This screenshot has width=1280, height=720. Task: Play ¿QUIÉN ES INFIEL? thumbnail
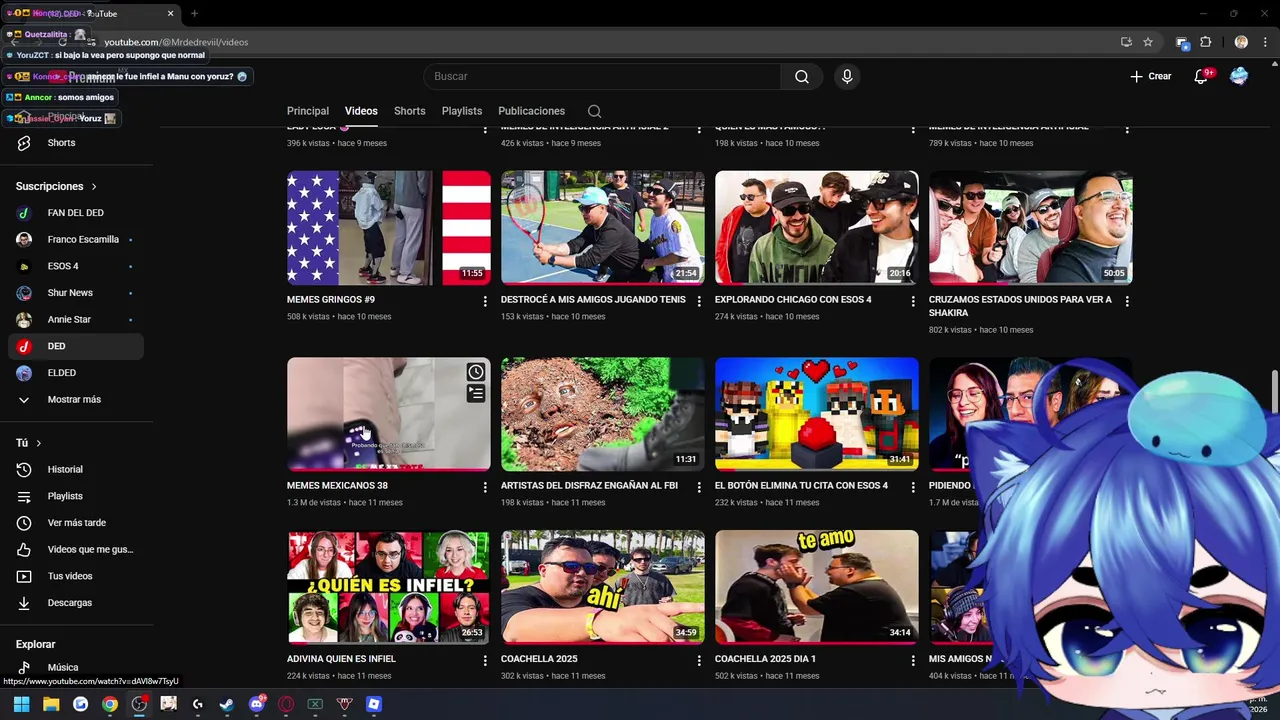coord(389,587)
